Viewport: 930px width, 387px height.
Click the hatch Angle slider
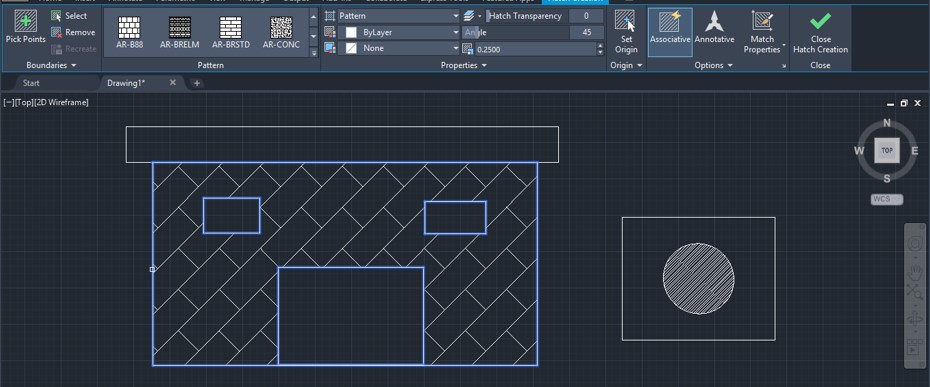pyautogui.click(x=515, y=33)
